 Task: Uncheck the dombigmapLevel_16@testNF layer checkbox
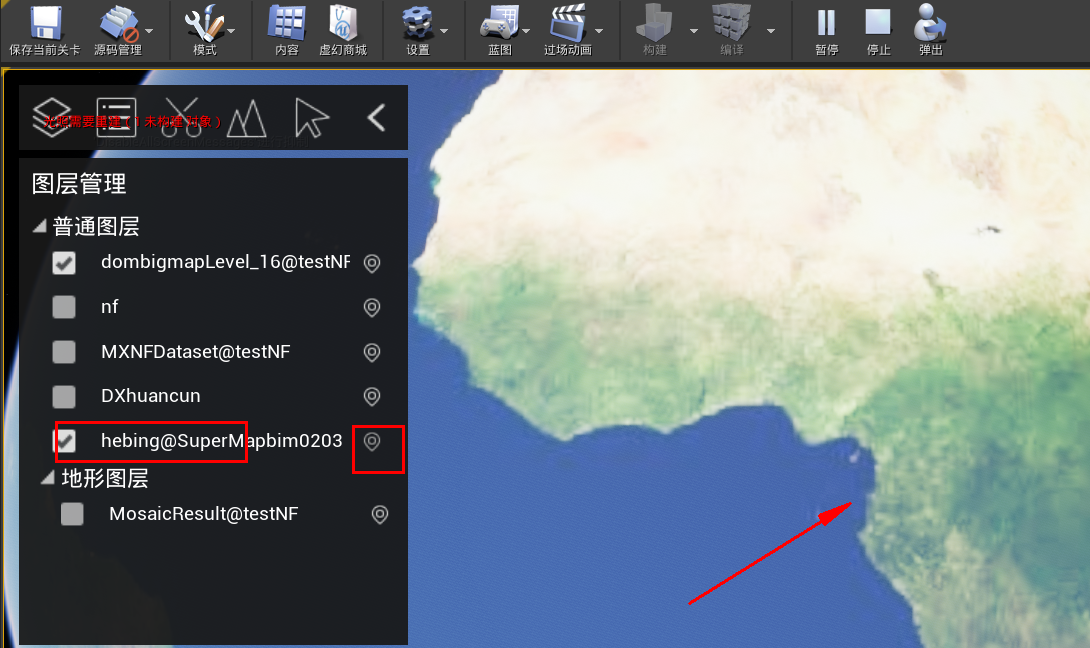pos(64,263)
